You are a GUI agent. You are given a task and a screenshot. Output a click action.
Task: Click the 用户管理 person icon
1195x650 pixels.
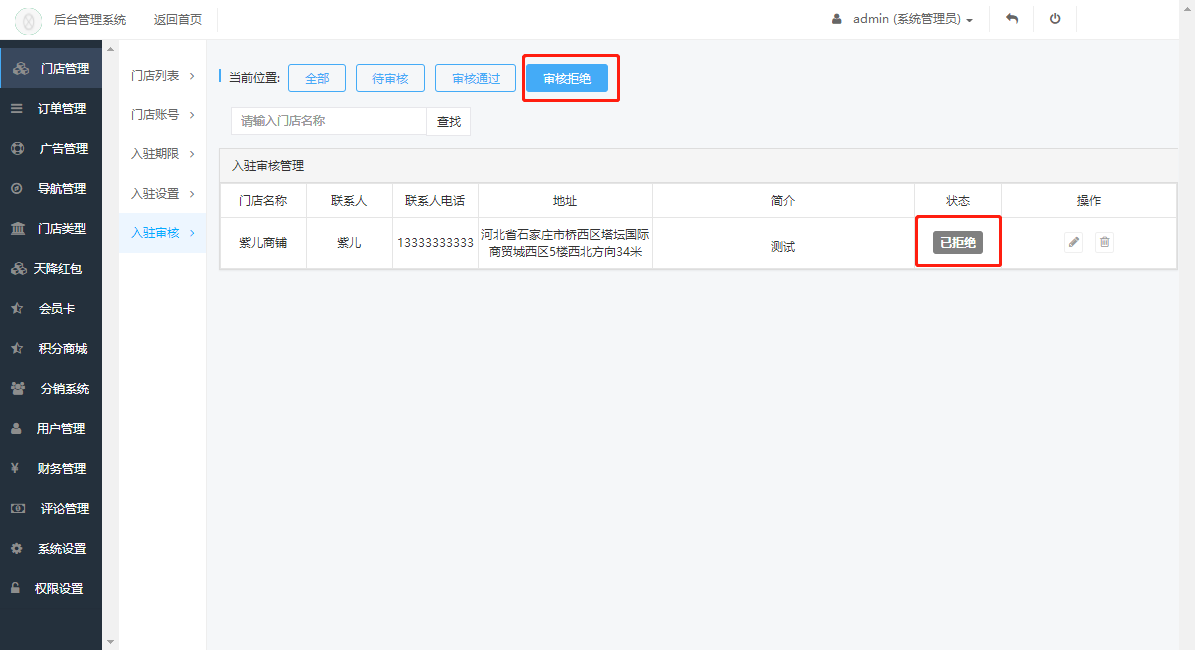16,428
